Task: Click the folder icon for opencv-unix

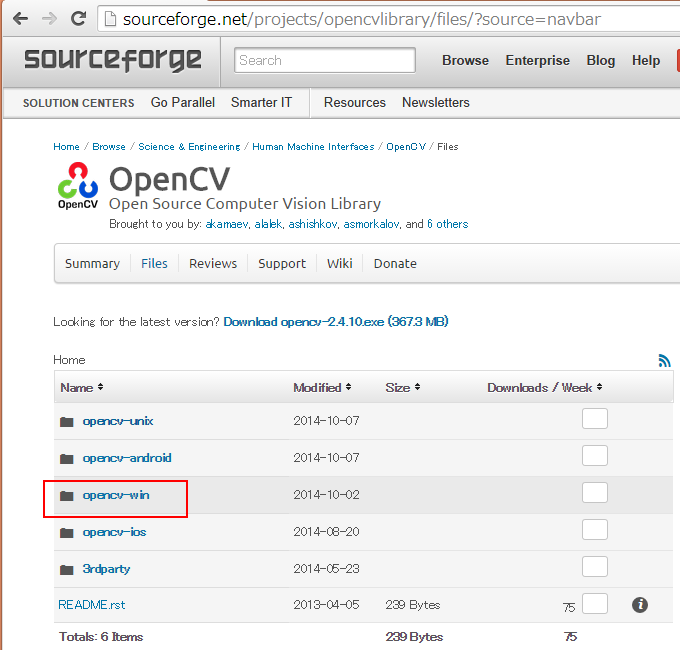Action: [66, 421]
